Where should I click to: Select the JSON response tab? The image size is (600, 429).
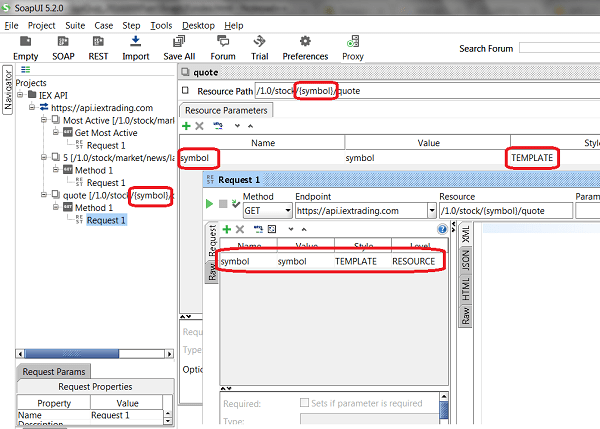[465, 261]
